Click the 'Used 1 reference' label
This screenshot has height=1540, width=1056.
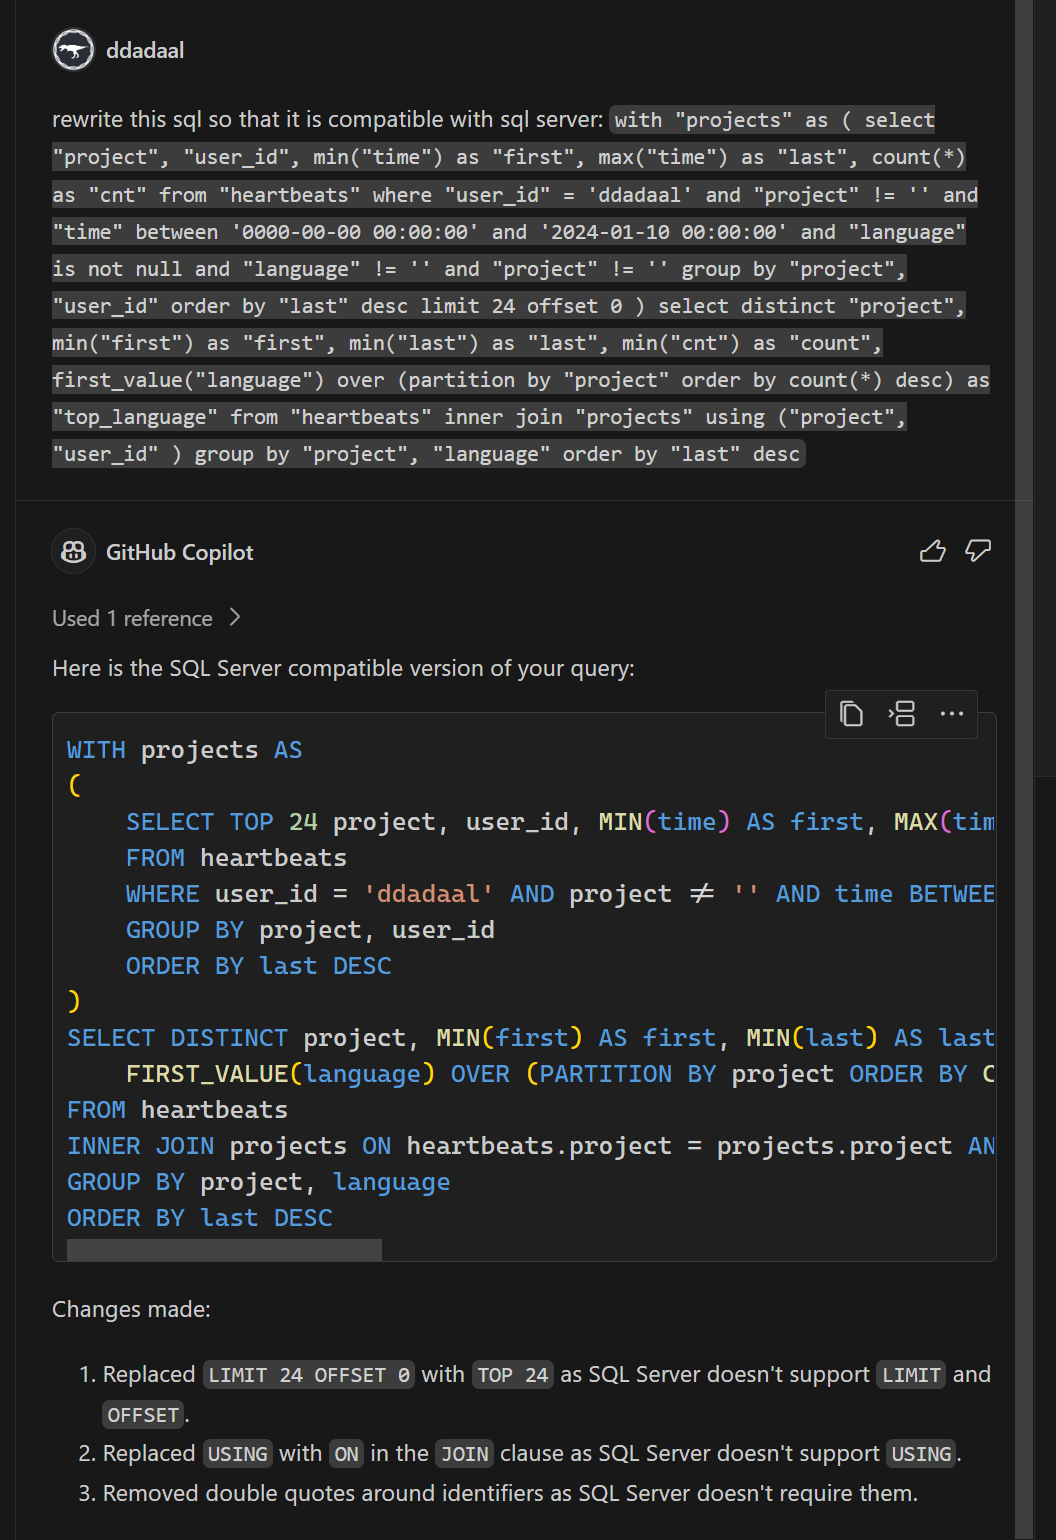click(x=132, y=619)
